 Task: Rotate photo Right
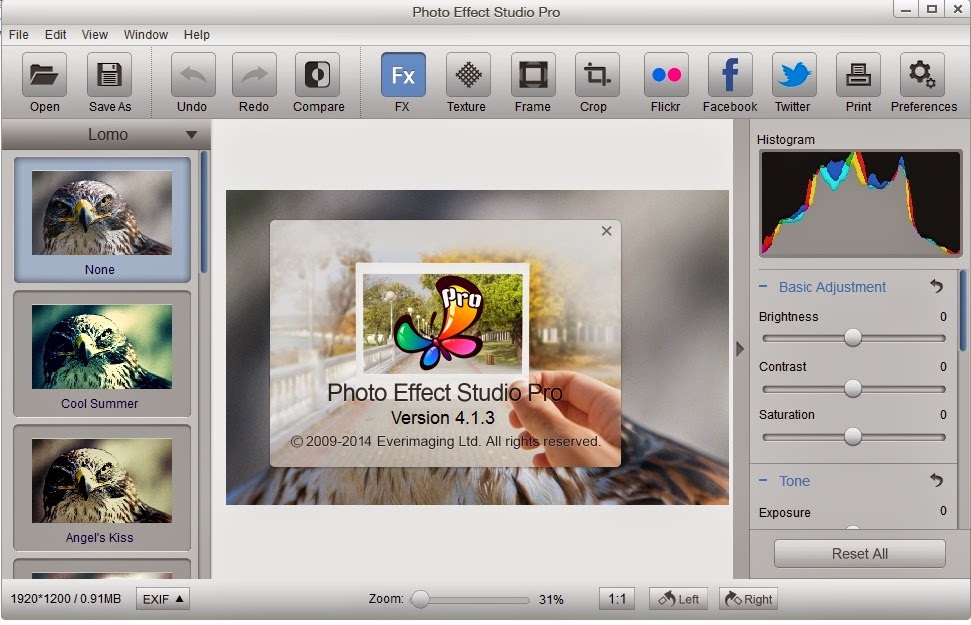[x=749, y=599]
